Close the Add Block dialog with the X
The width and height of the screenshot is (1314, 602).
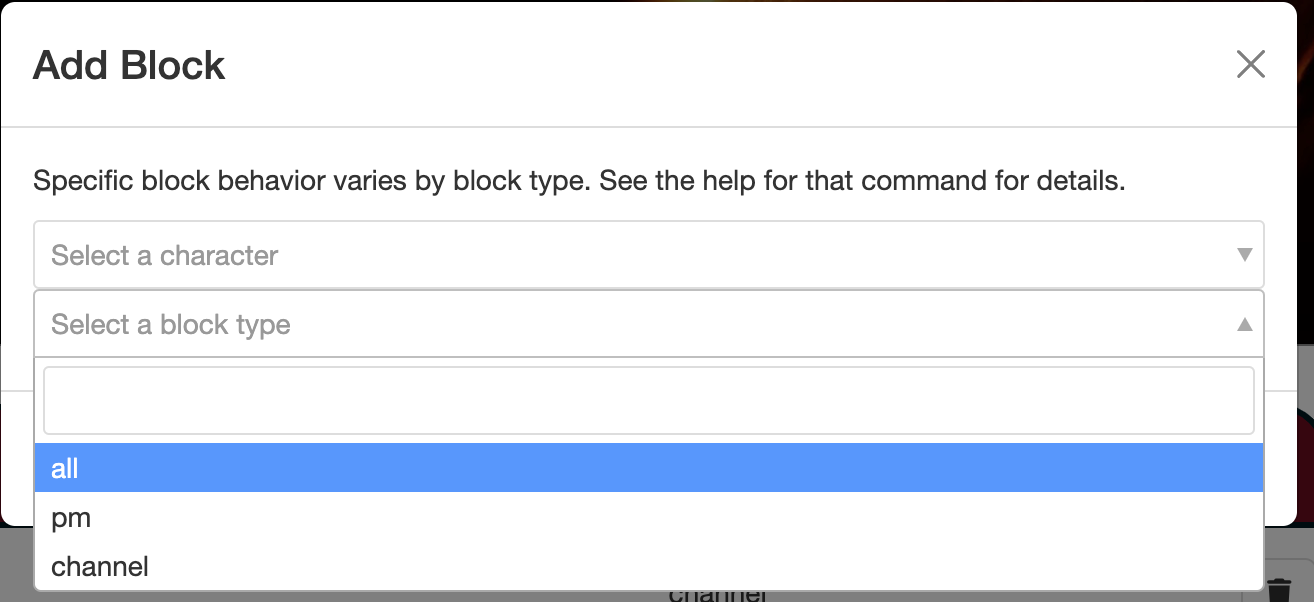tap(1251, 65)
